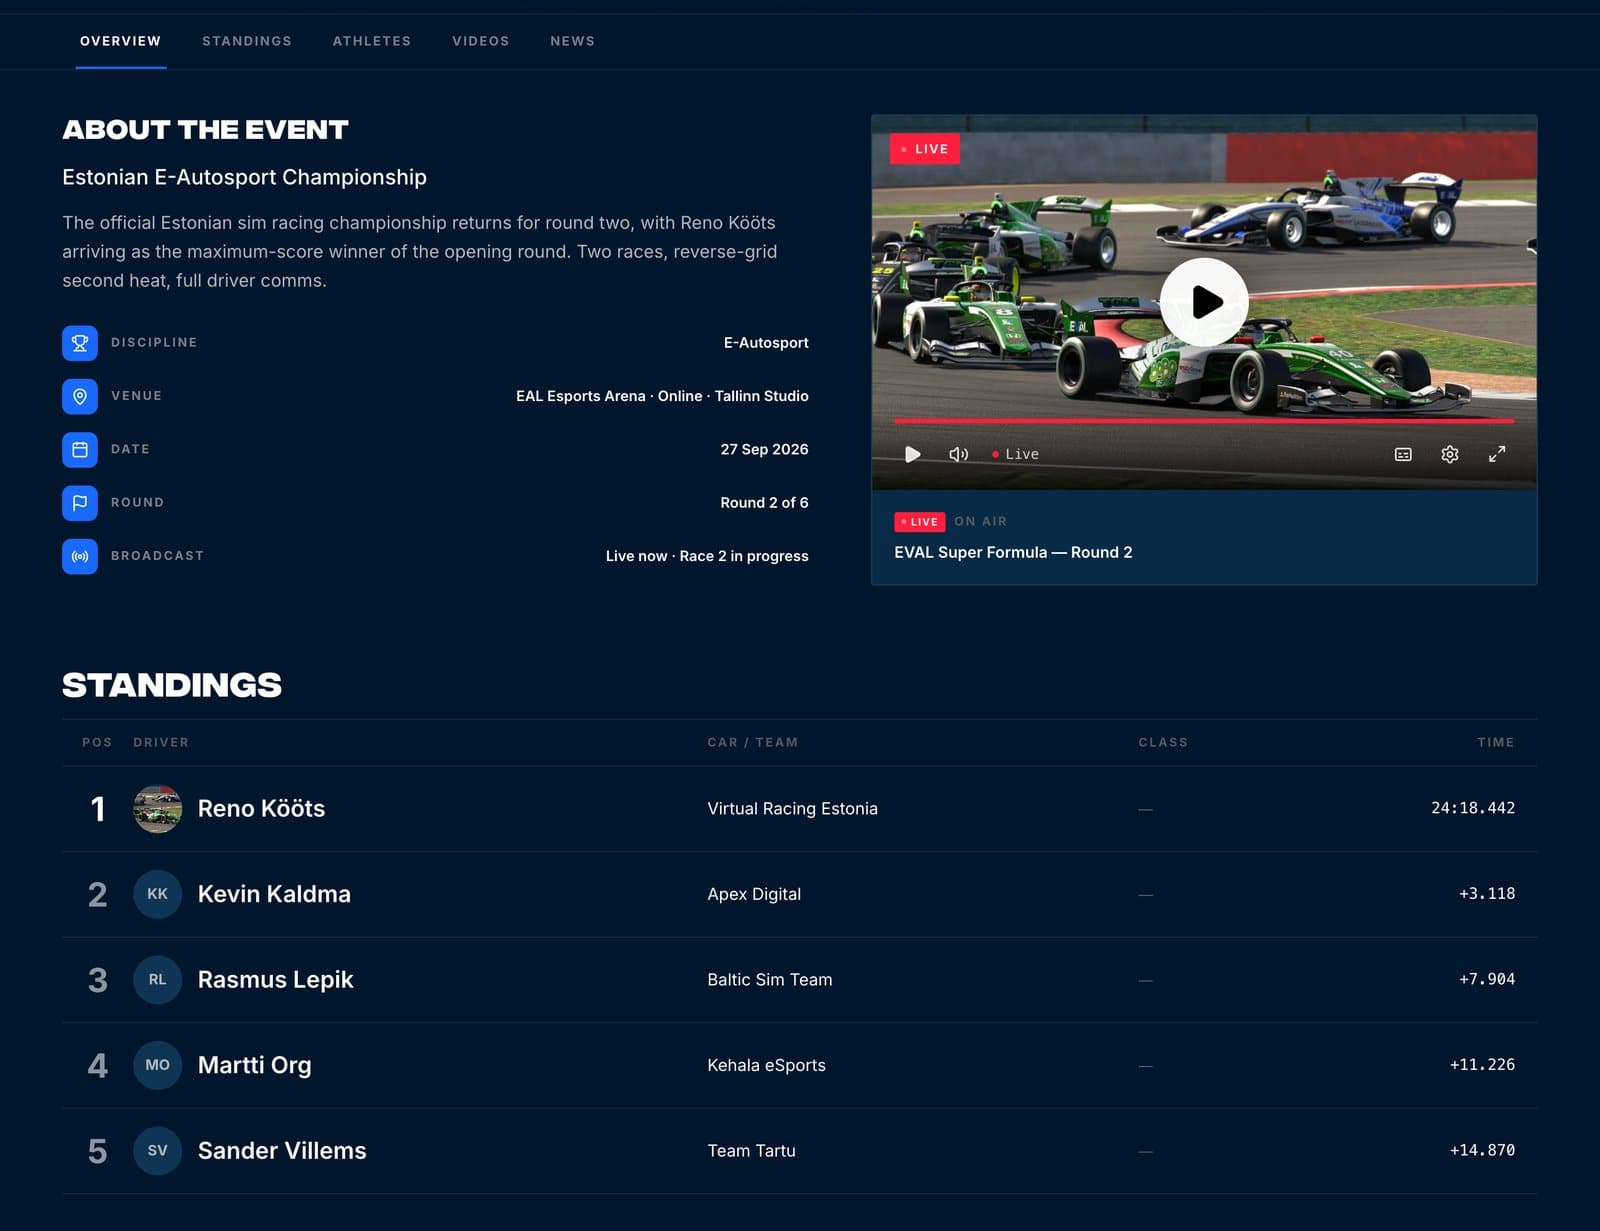Click the MO avatar badge
The width and height of the screenshot is (1600, 1231).
pos(158,1065)
